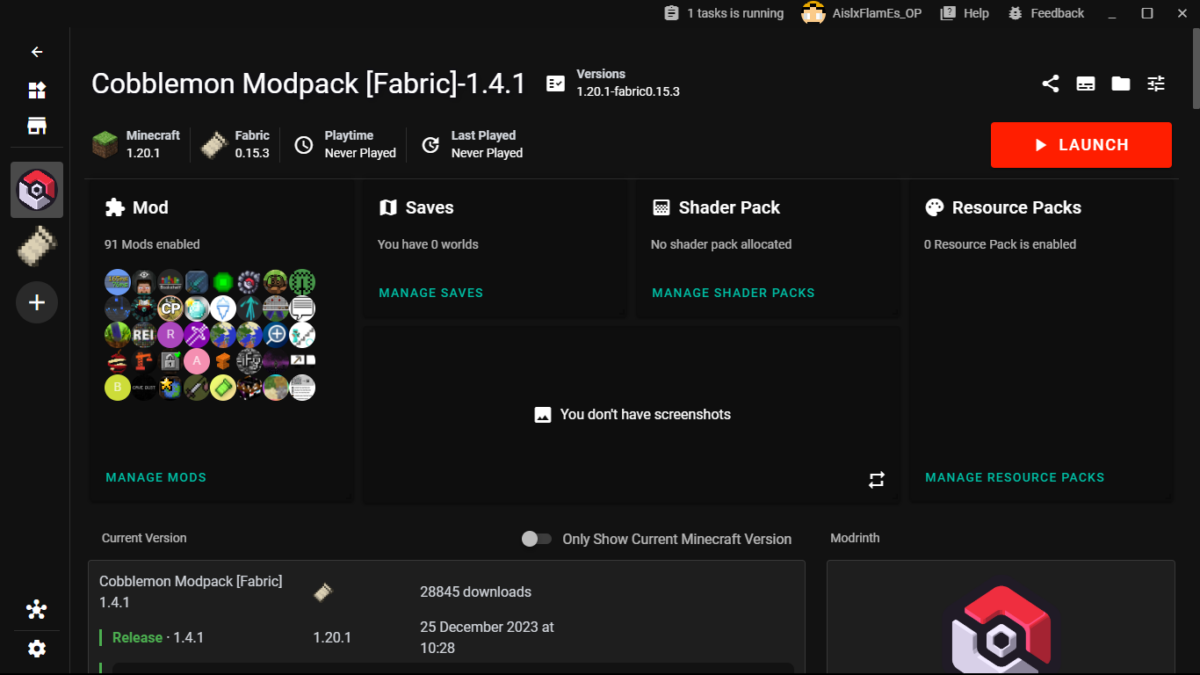Click the "91 Mods enabled" text
The image size is (1200, 675).
[152, 244]
